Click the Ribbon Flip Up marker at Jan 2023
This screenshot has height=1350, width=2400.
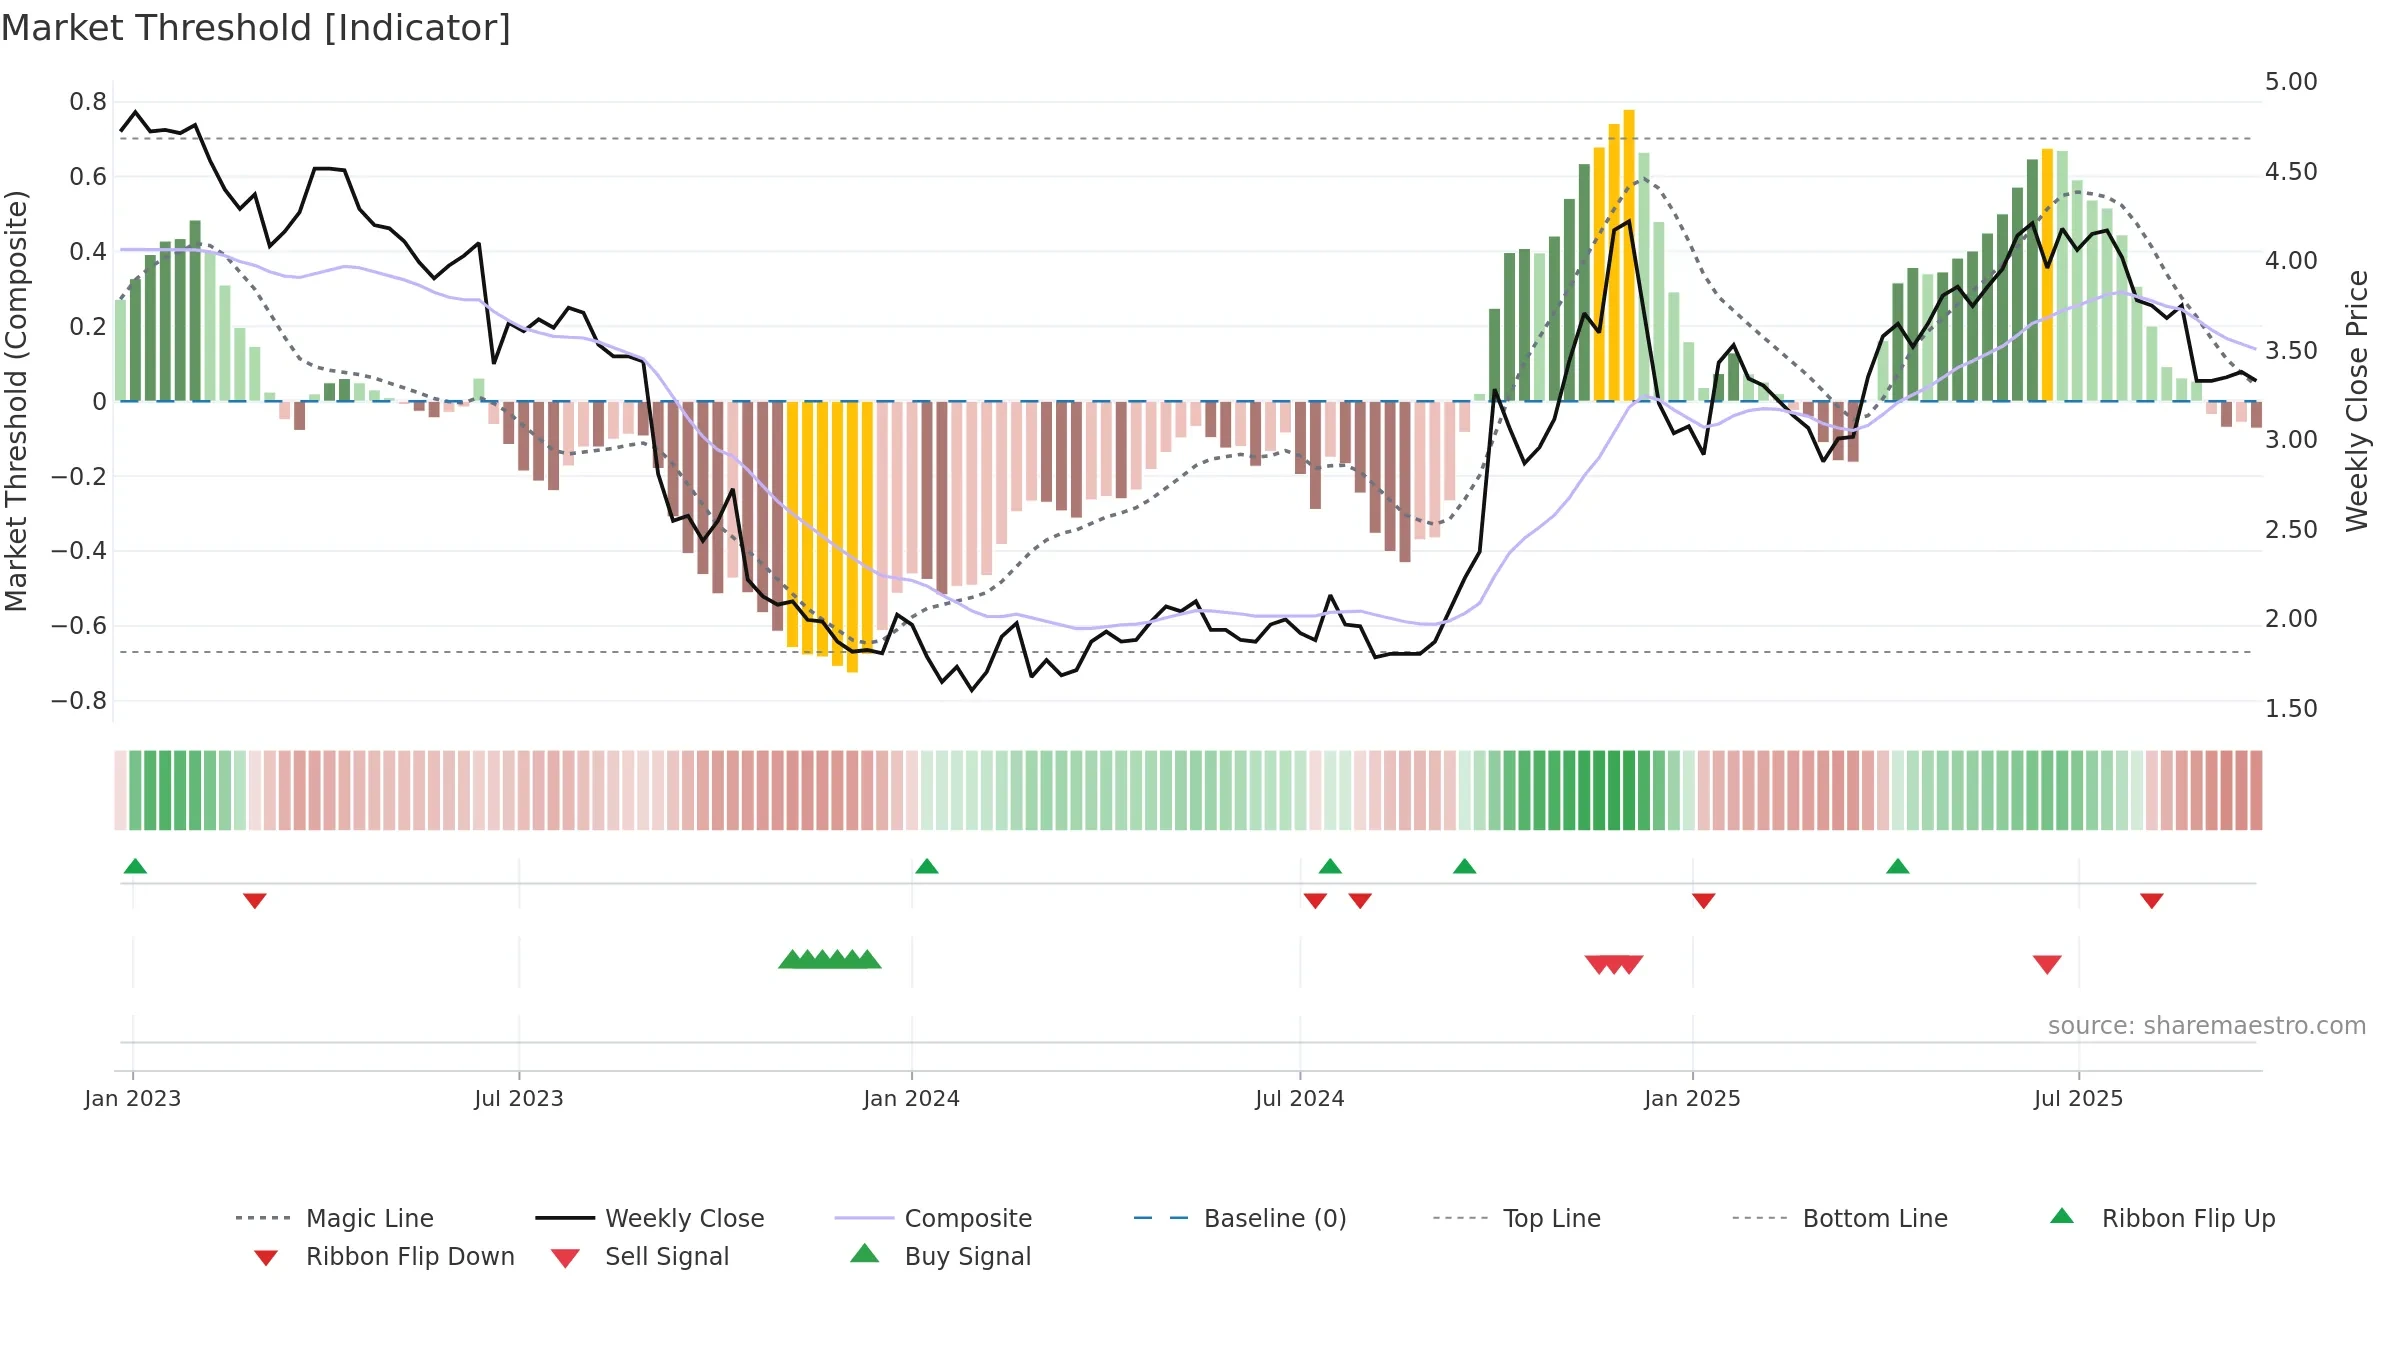[135, 866]
